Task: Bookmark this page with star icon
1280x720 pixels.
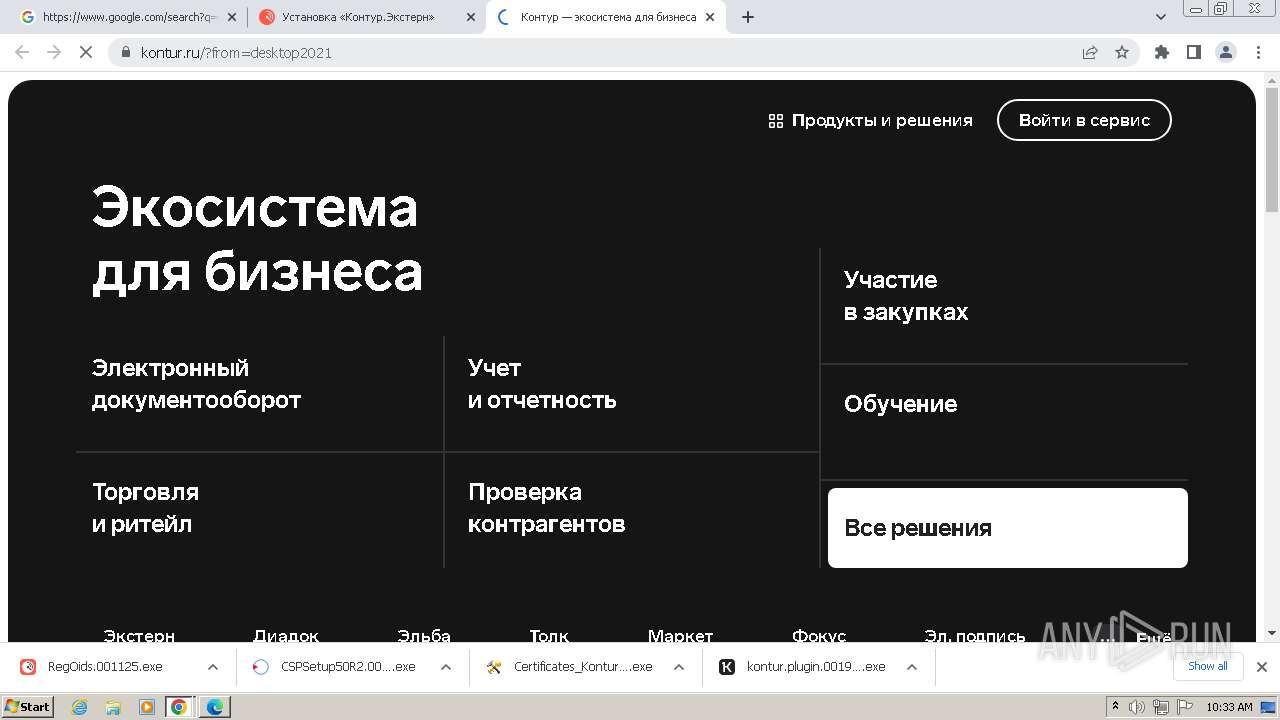Action: click(1122, 53)
